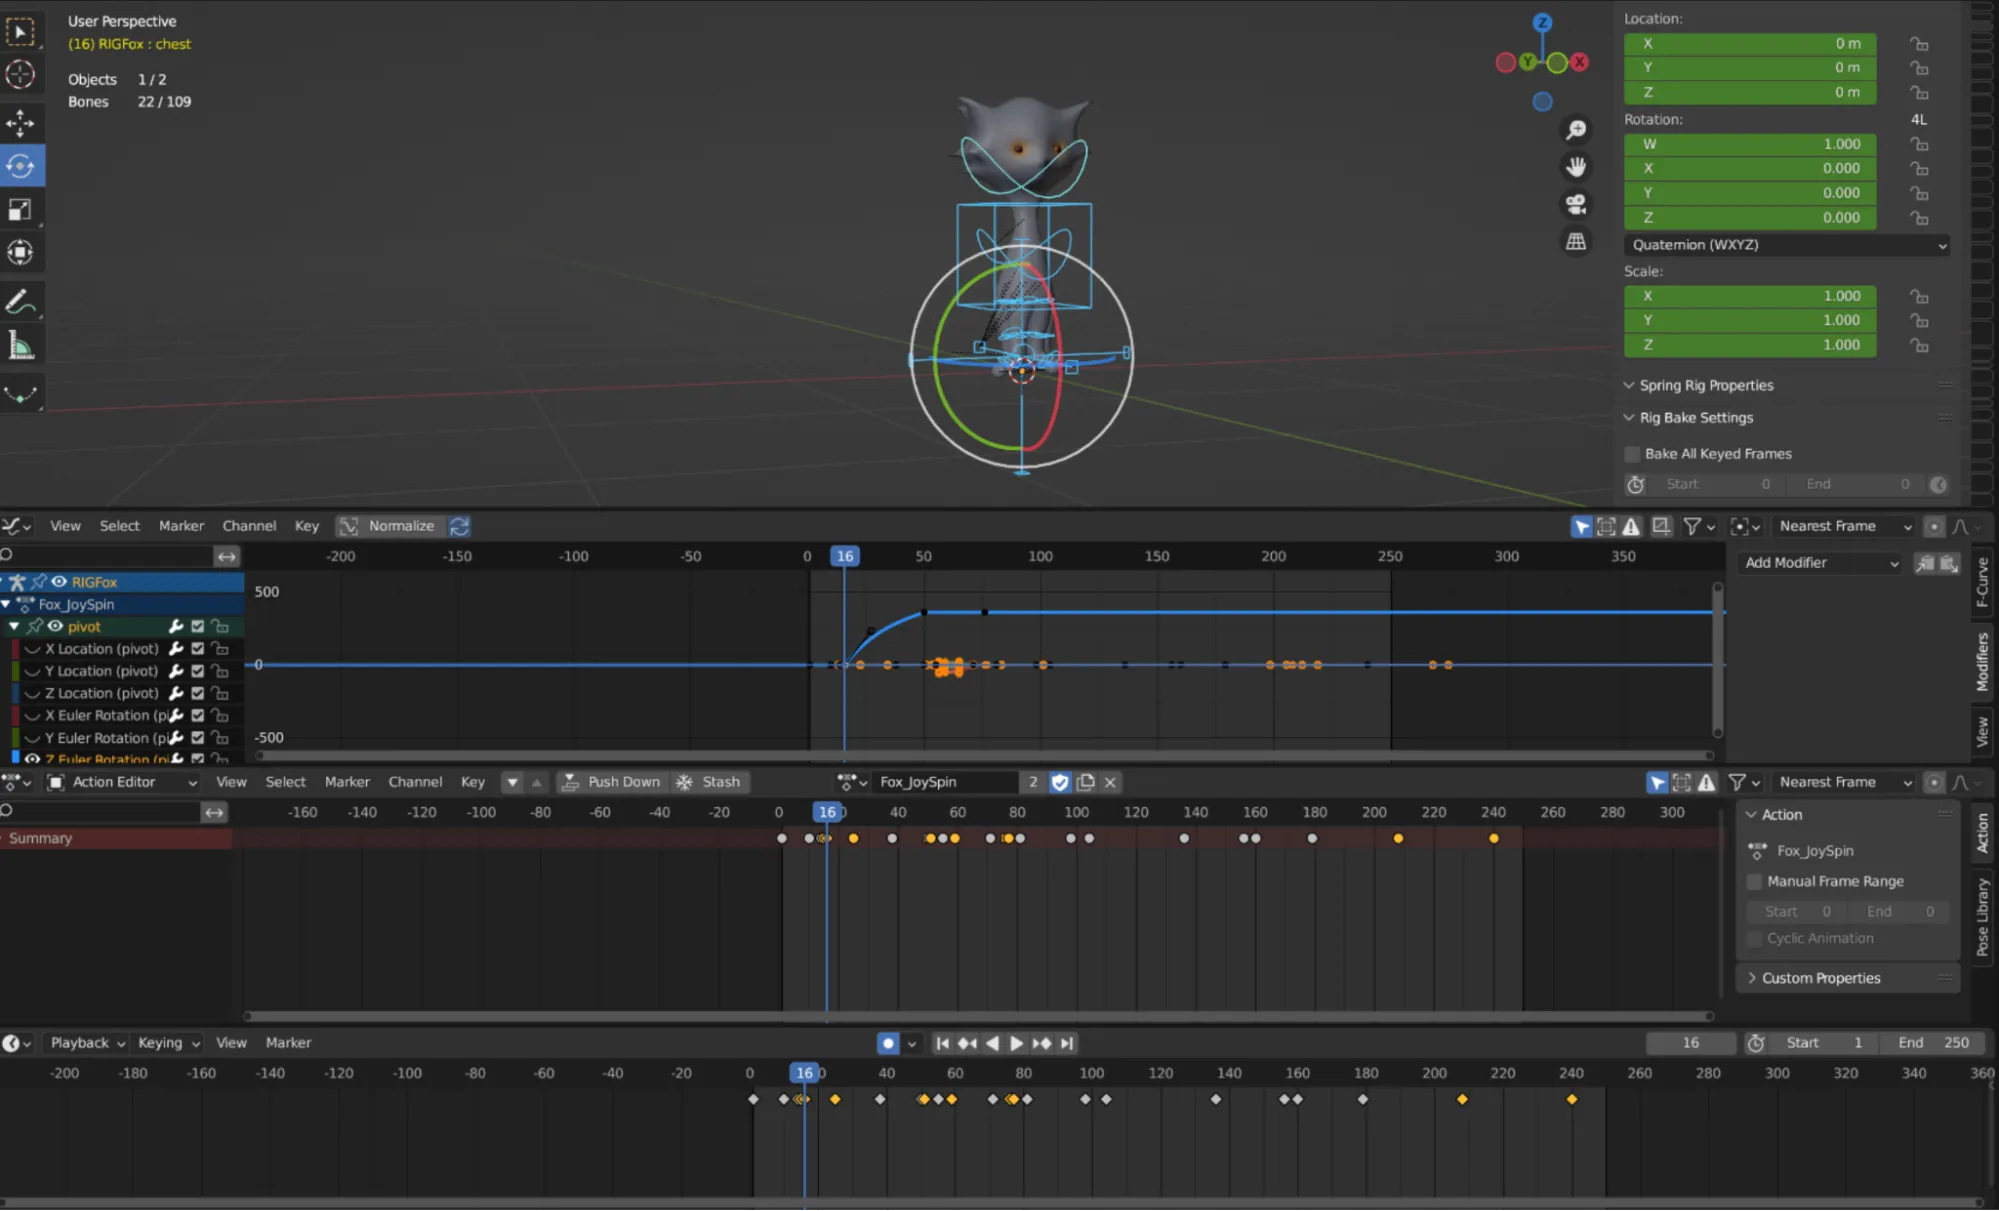Open the Graph Editor Nearest Frame snapping dropdown
1999x1211 pixels.
(1845, 526)
